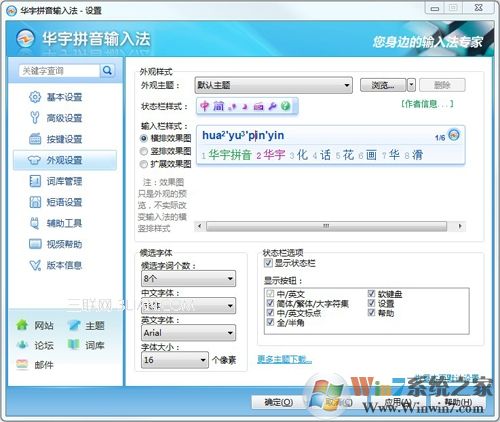Click the gear icon for 基本设置

click(x=35, y=97)
